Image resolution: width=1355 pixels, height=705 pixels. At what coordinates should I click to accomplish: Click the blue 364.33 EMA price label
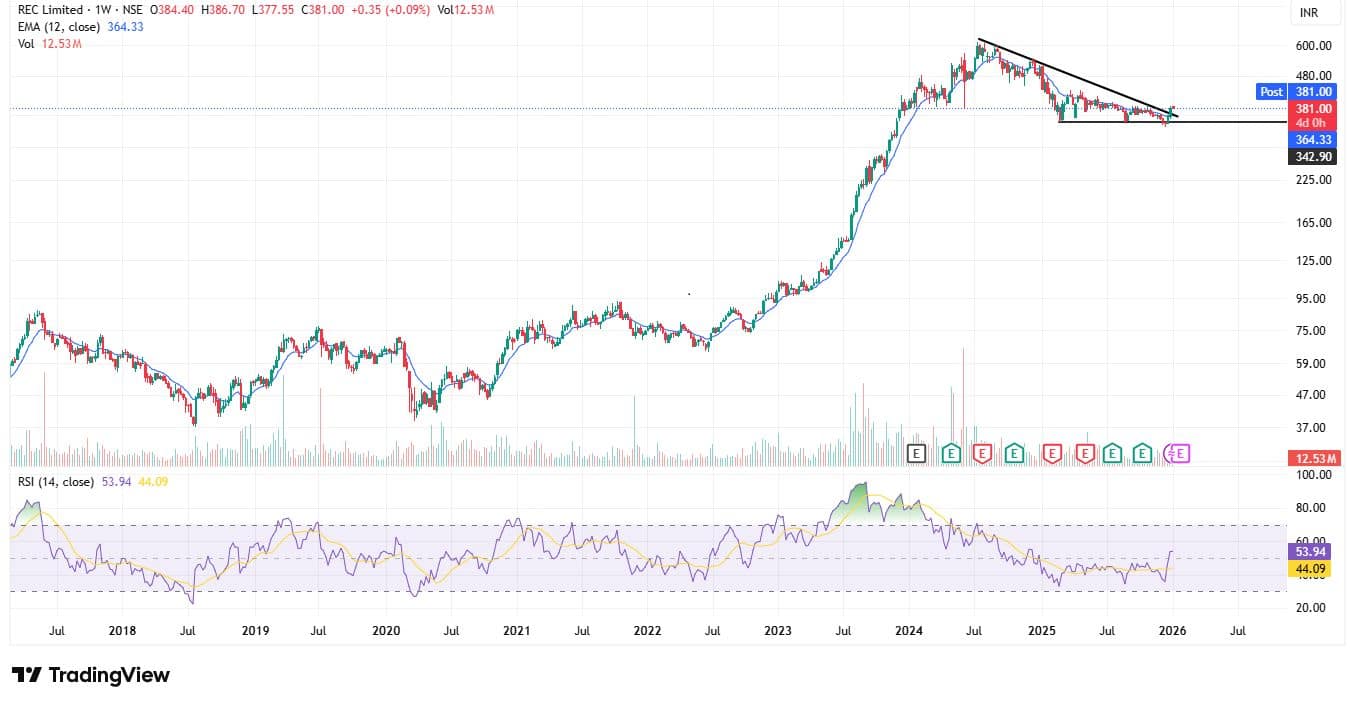[x=1313, y=141]
